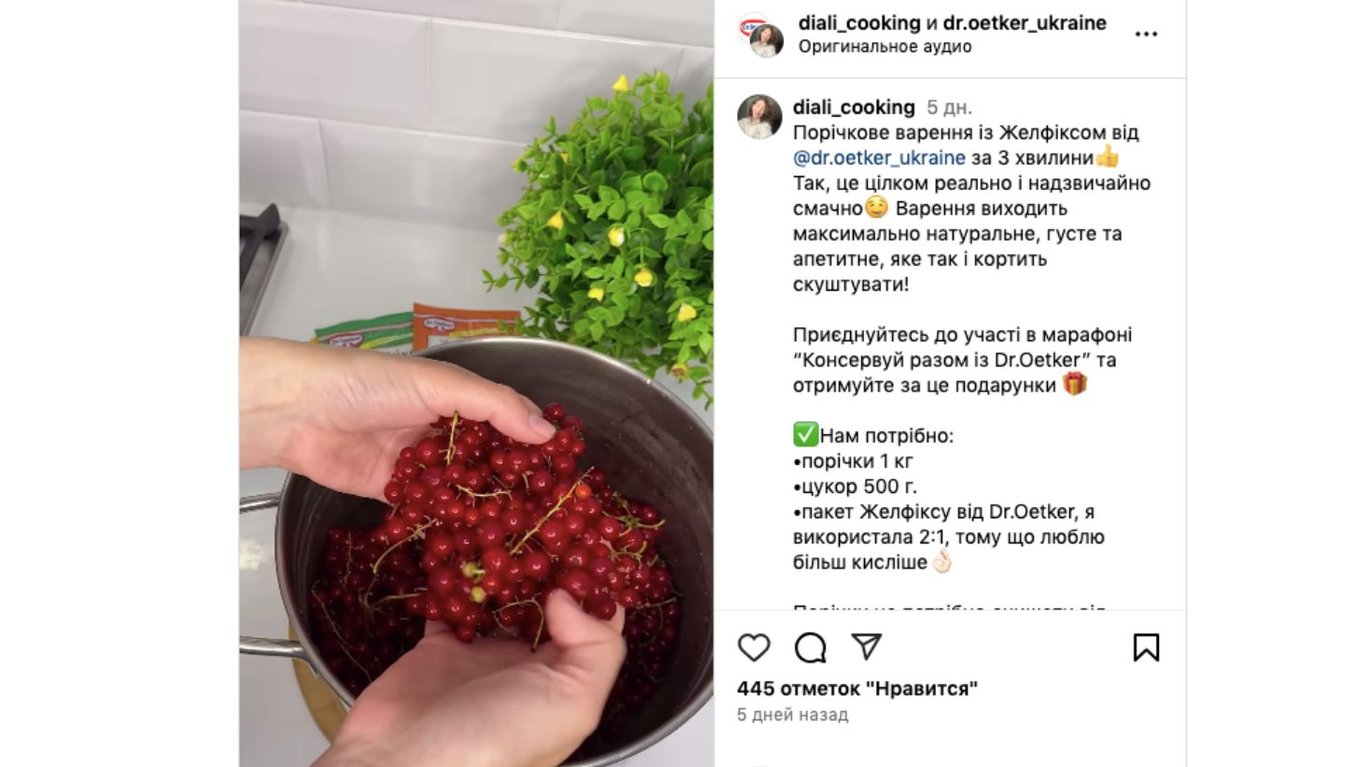Screen dimensions: 1366x767
Task: Like the post with the heart icon
Action: 754,648
